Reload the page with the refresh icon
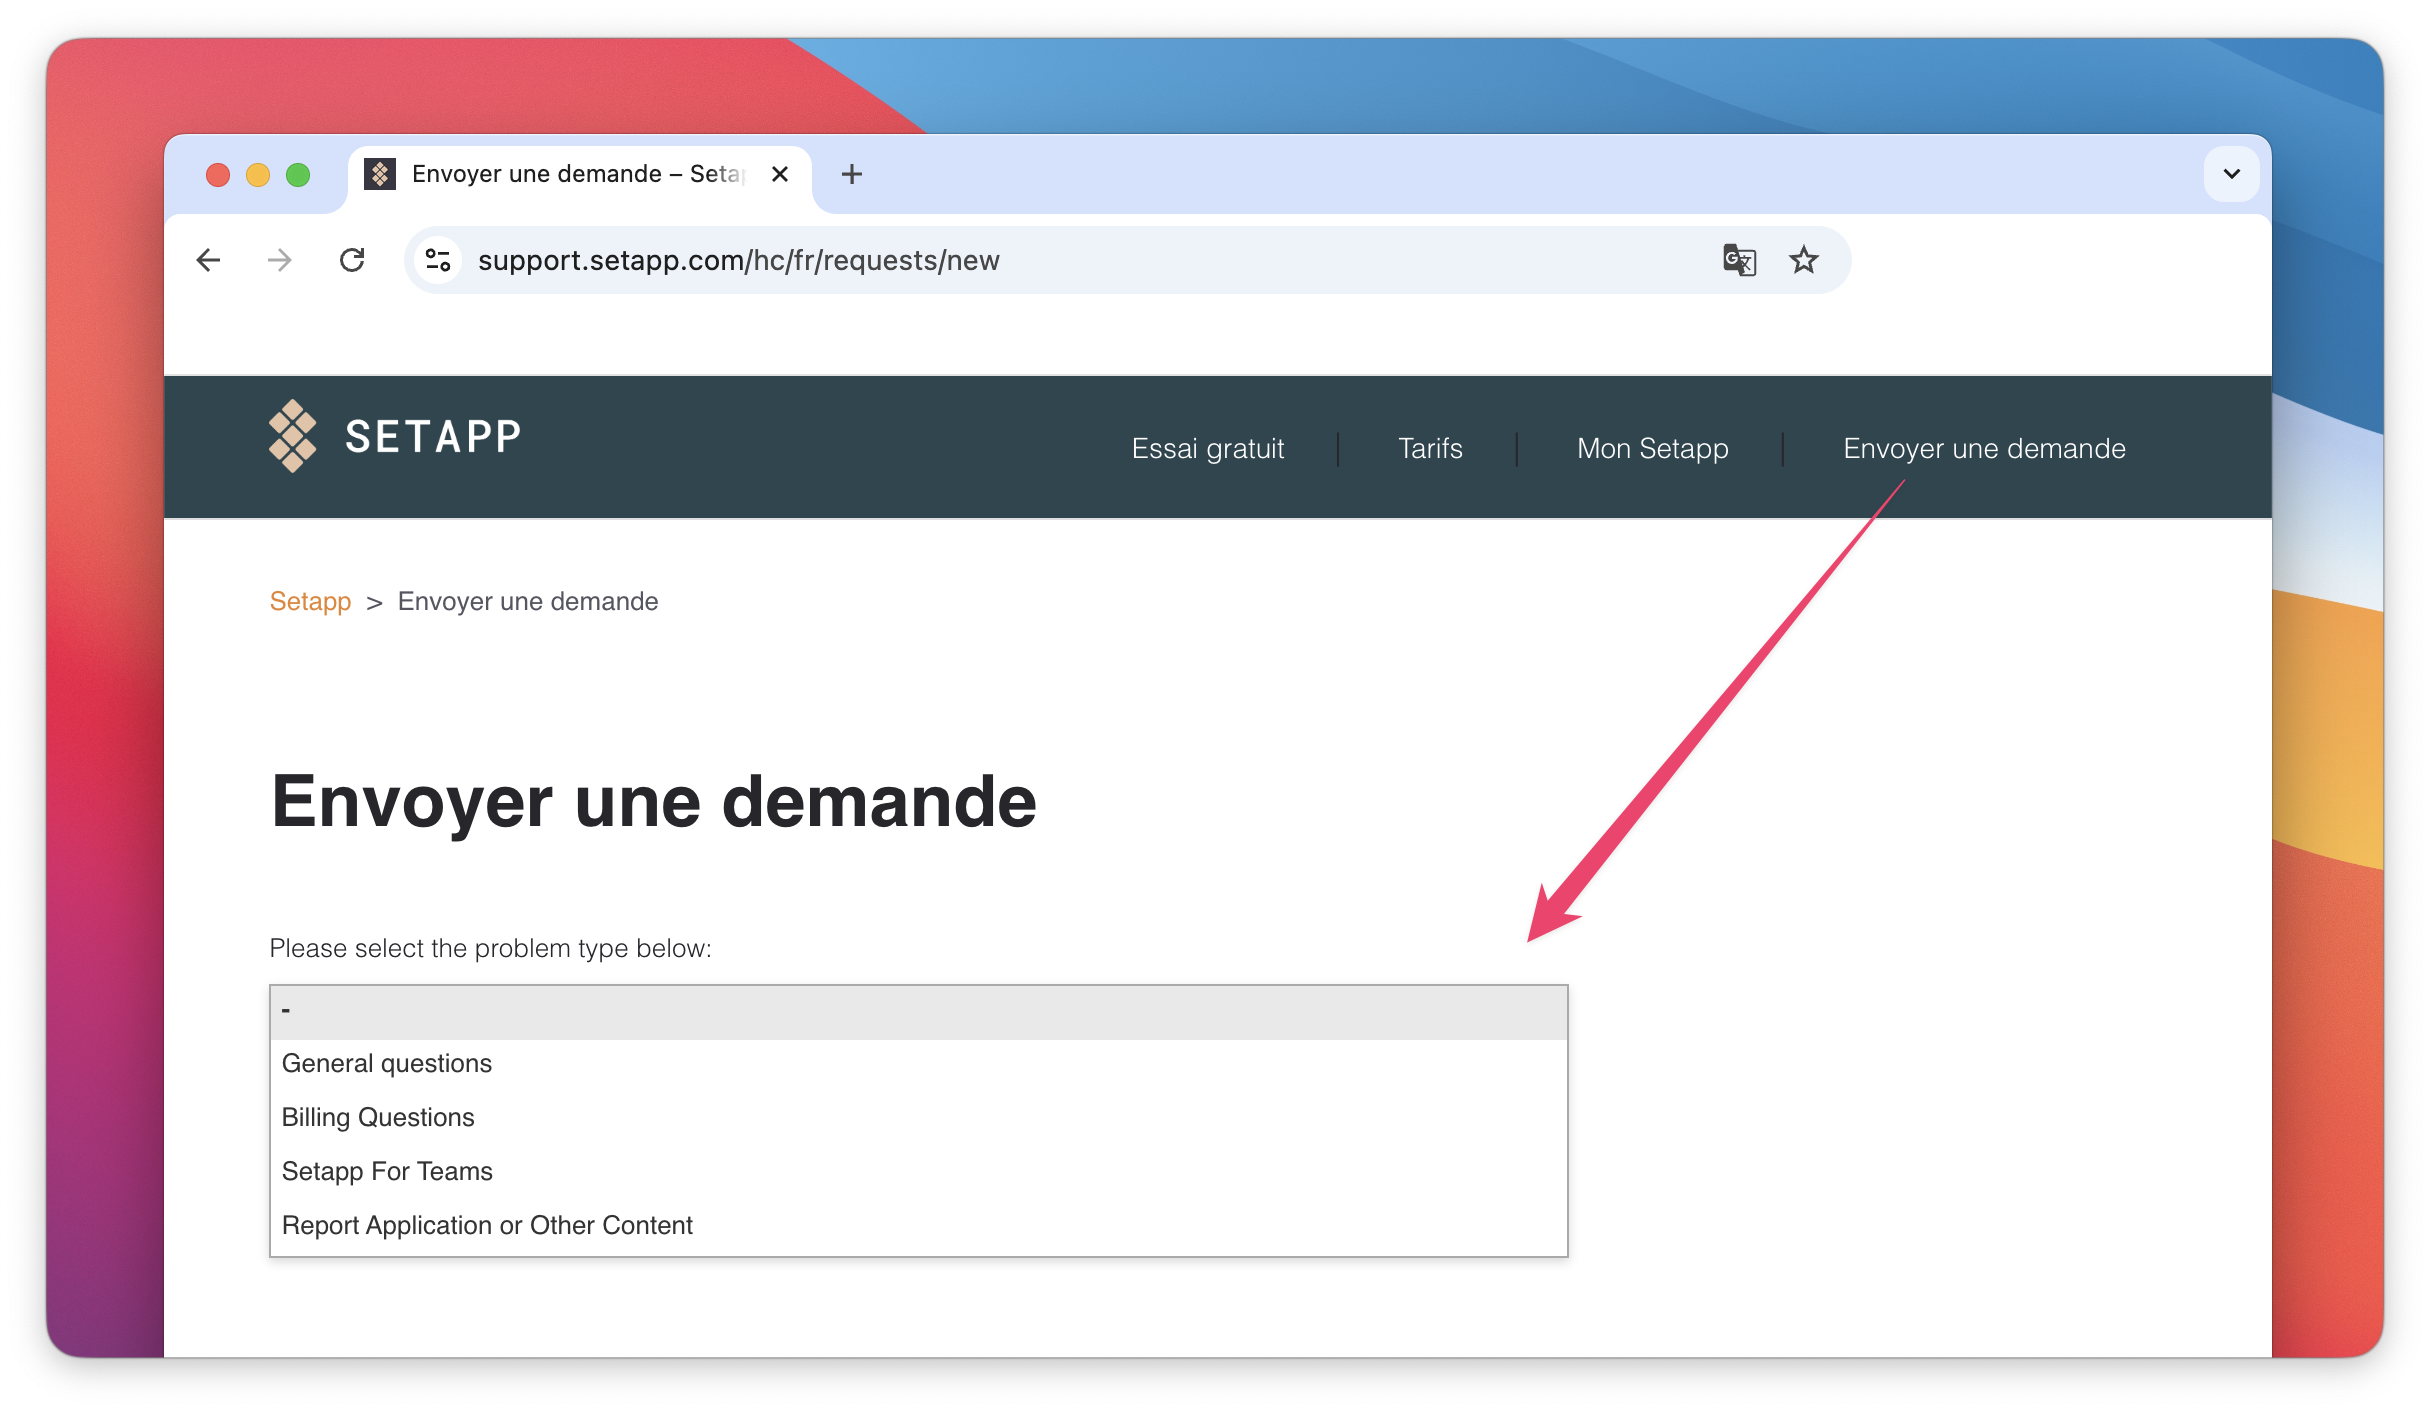The height and width of the screenshot is (1412, 2430). (352, 260)
